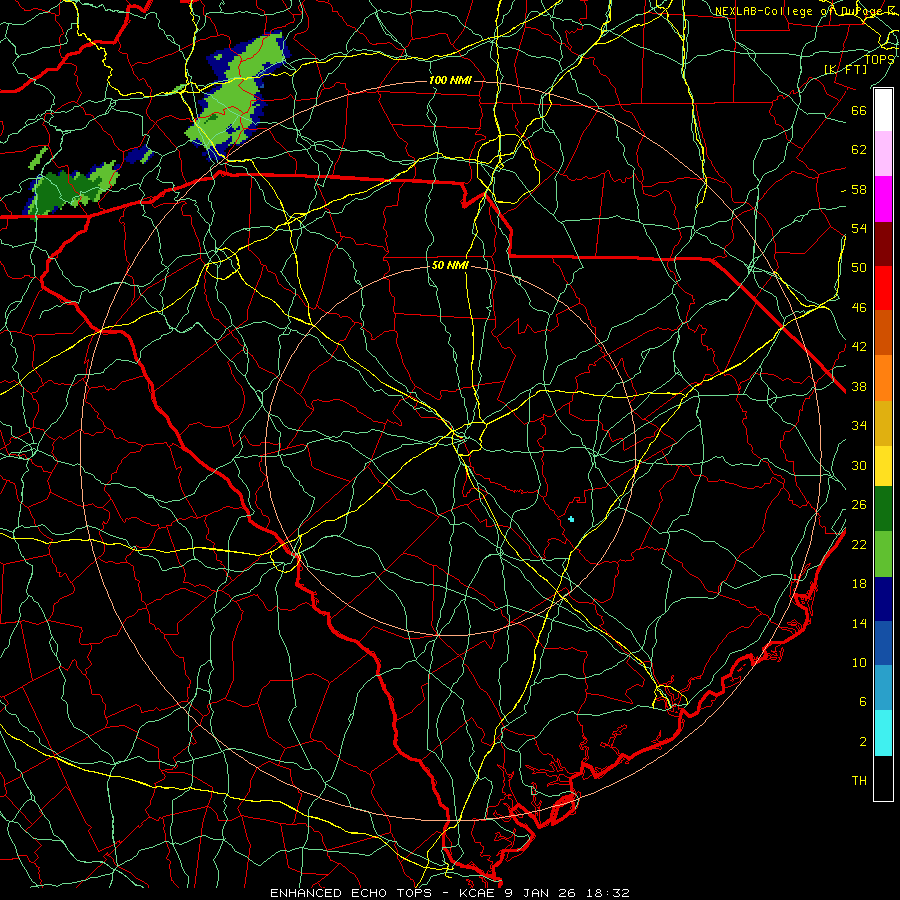900x900 pixels.
Task: Click the magenta legend swatch
Action: click(883, 199)
